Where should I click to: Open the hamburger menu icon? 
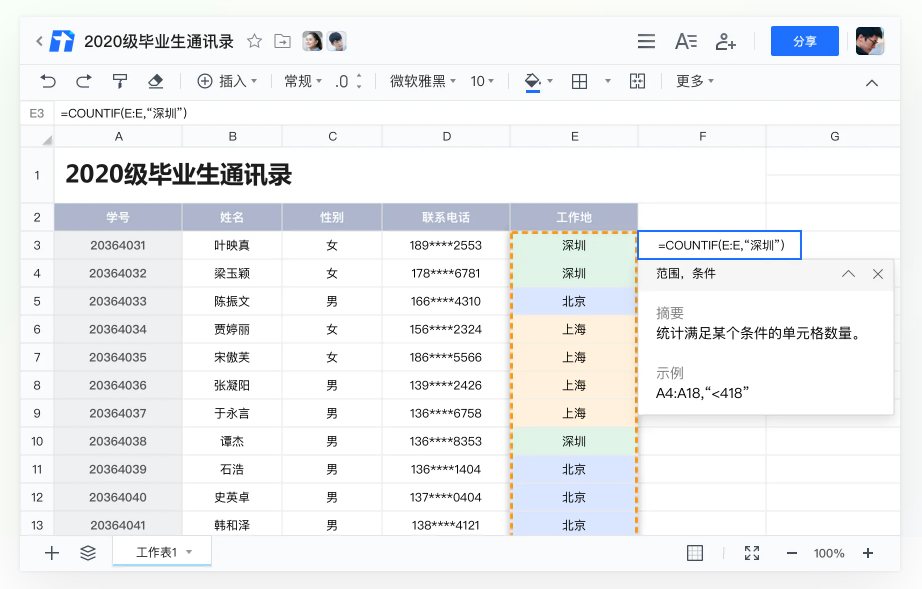[x=646, y=41]
